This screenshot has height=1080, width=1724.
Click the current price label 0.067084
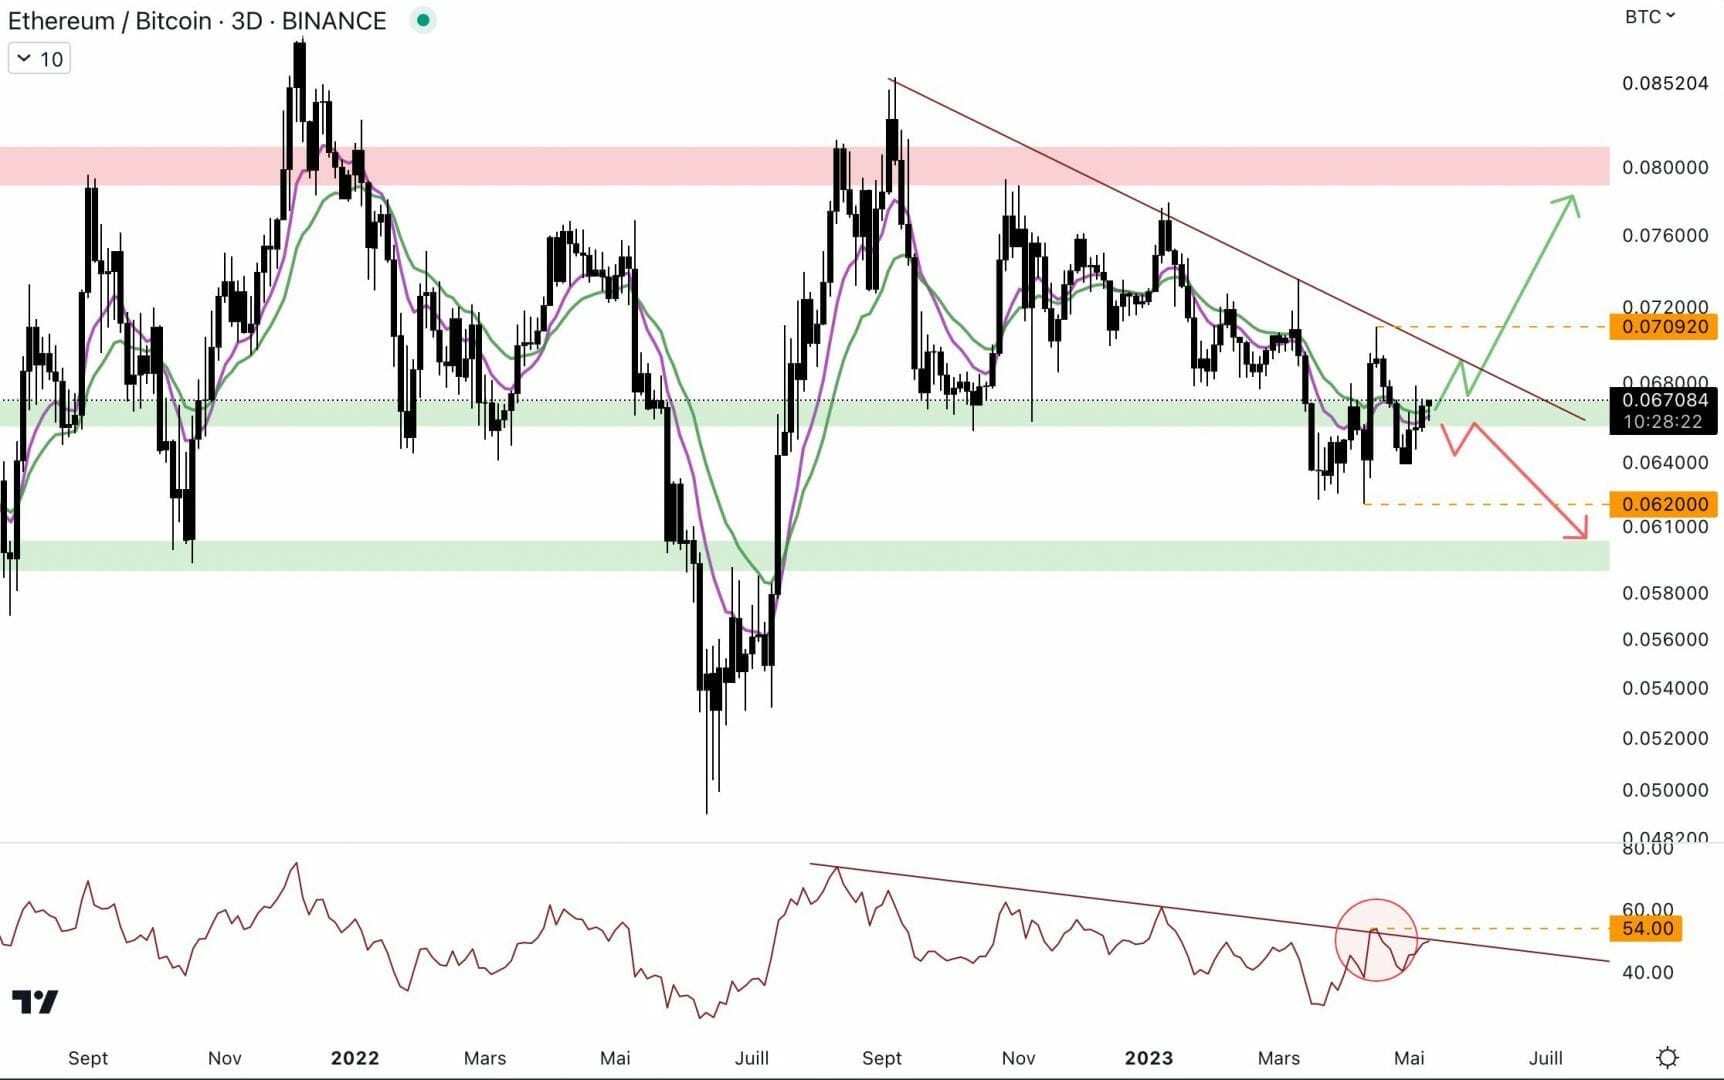coord(1664,401)
